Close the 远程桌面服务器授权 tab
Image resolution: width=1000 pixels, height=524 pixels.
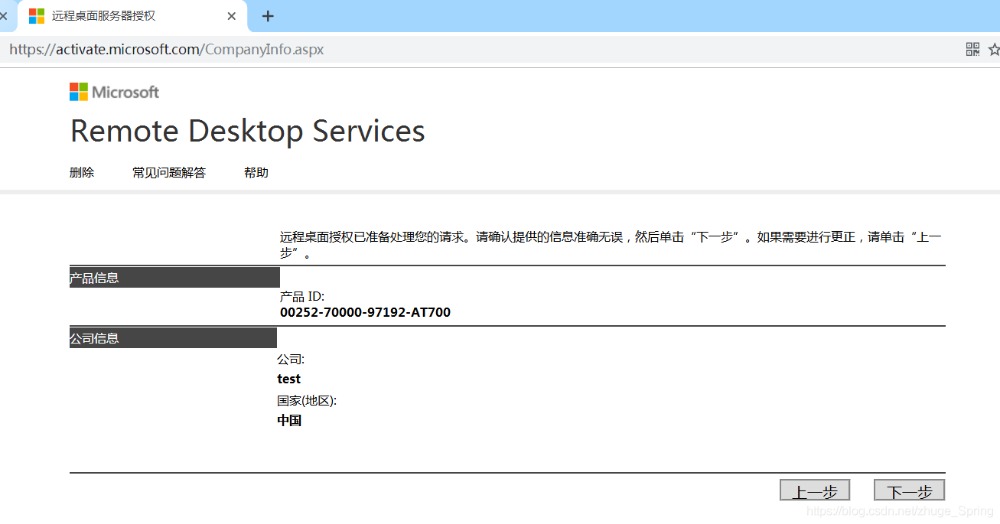tap(232, 16)
